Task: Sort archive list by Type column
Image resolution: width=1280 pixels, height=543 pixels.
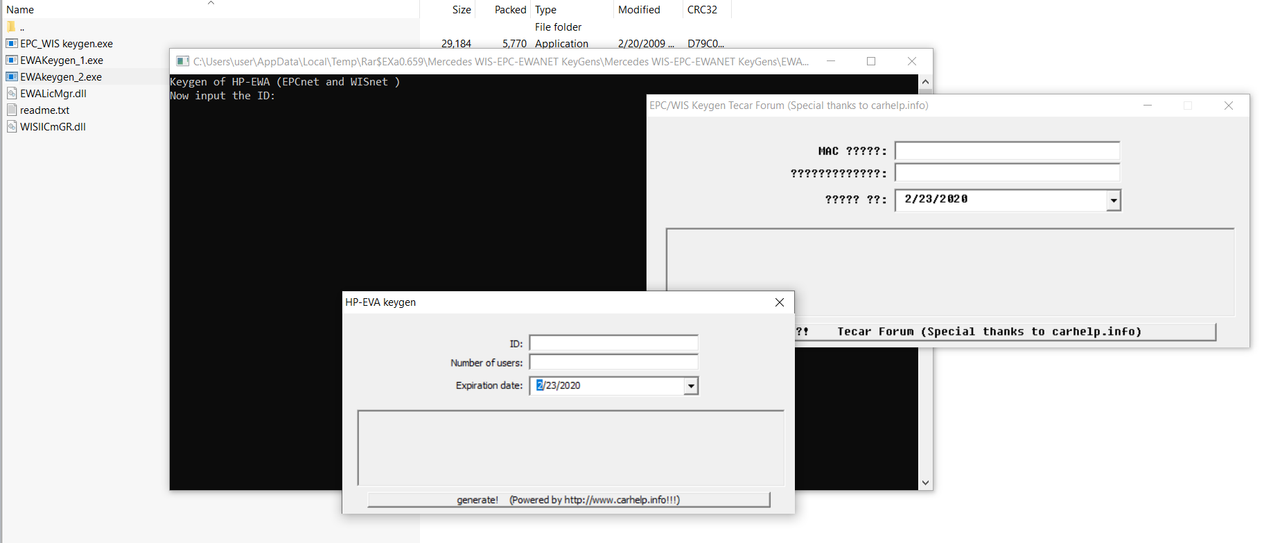Action: (x=546, y=10)
